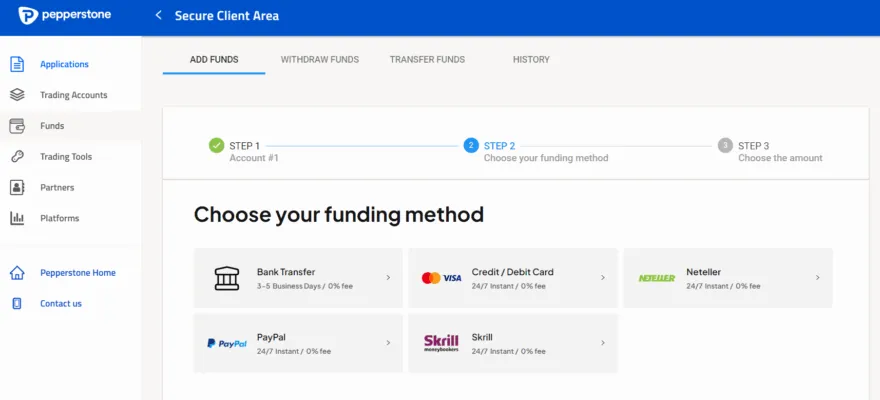
Task: Expand the Credit / Debit Card chevron
Action: point(603,278)
